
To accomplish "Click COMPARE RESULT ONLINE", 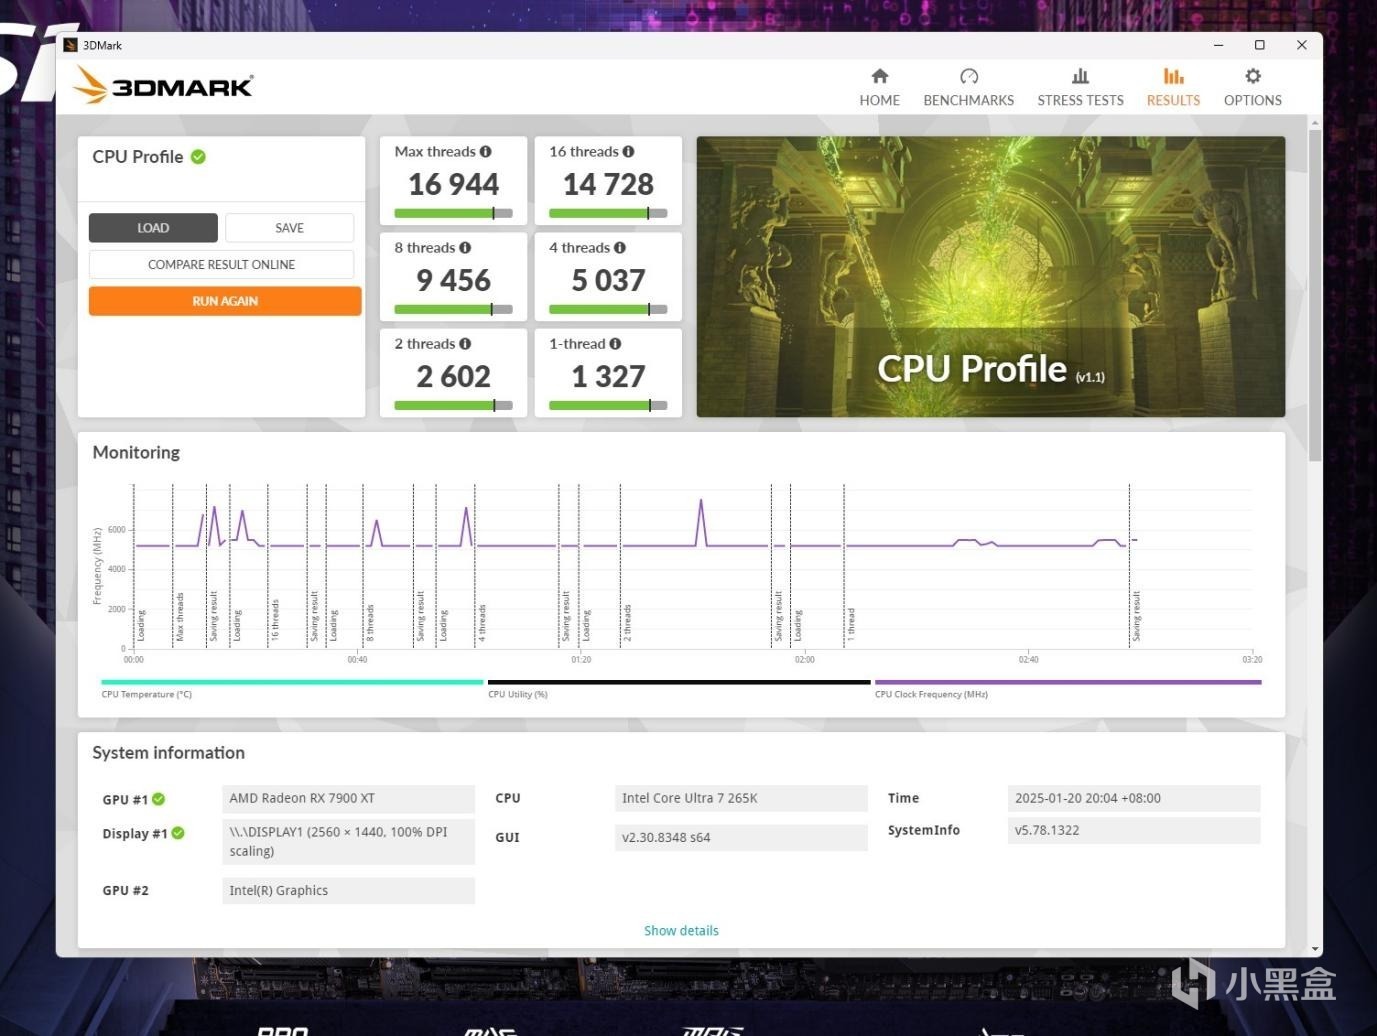I will pos(221,265).
